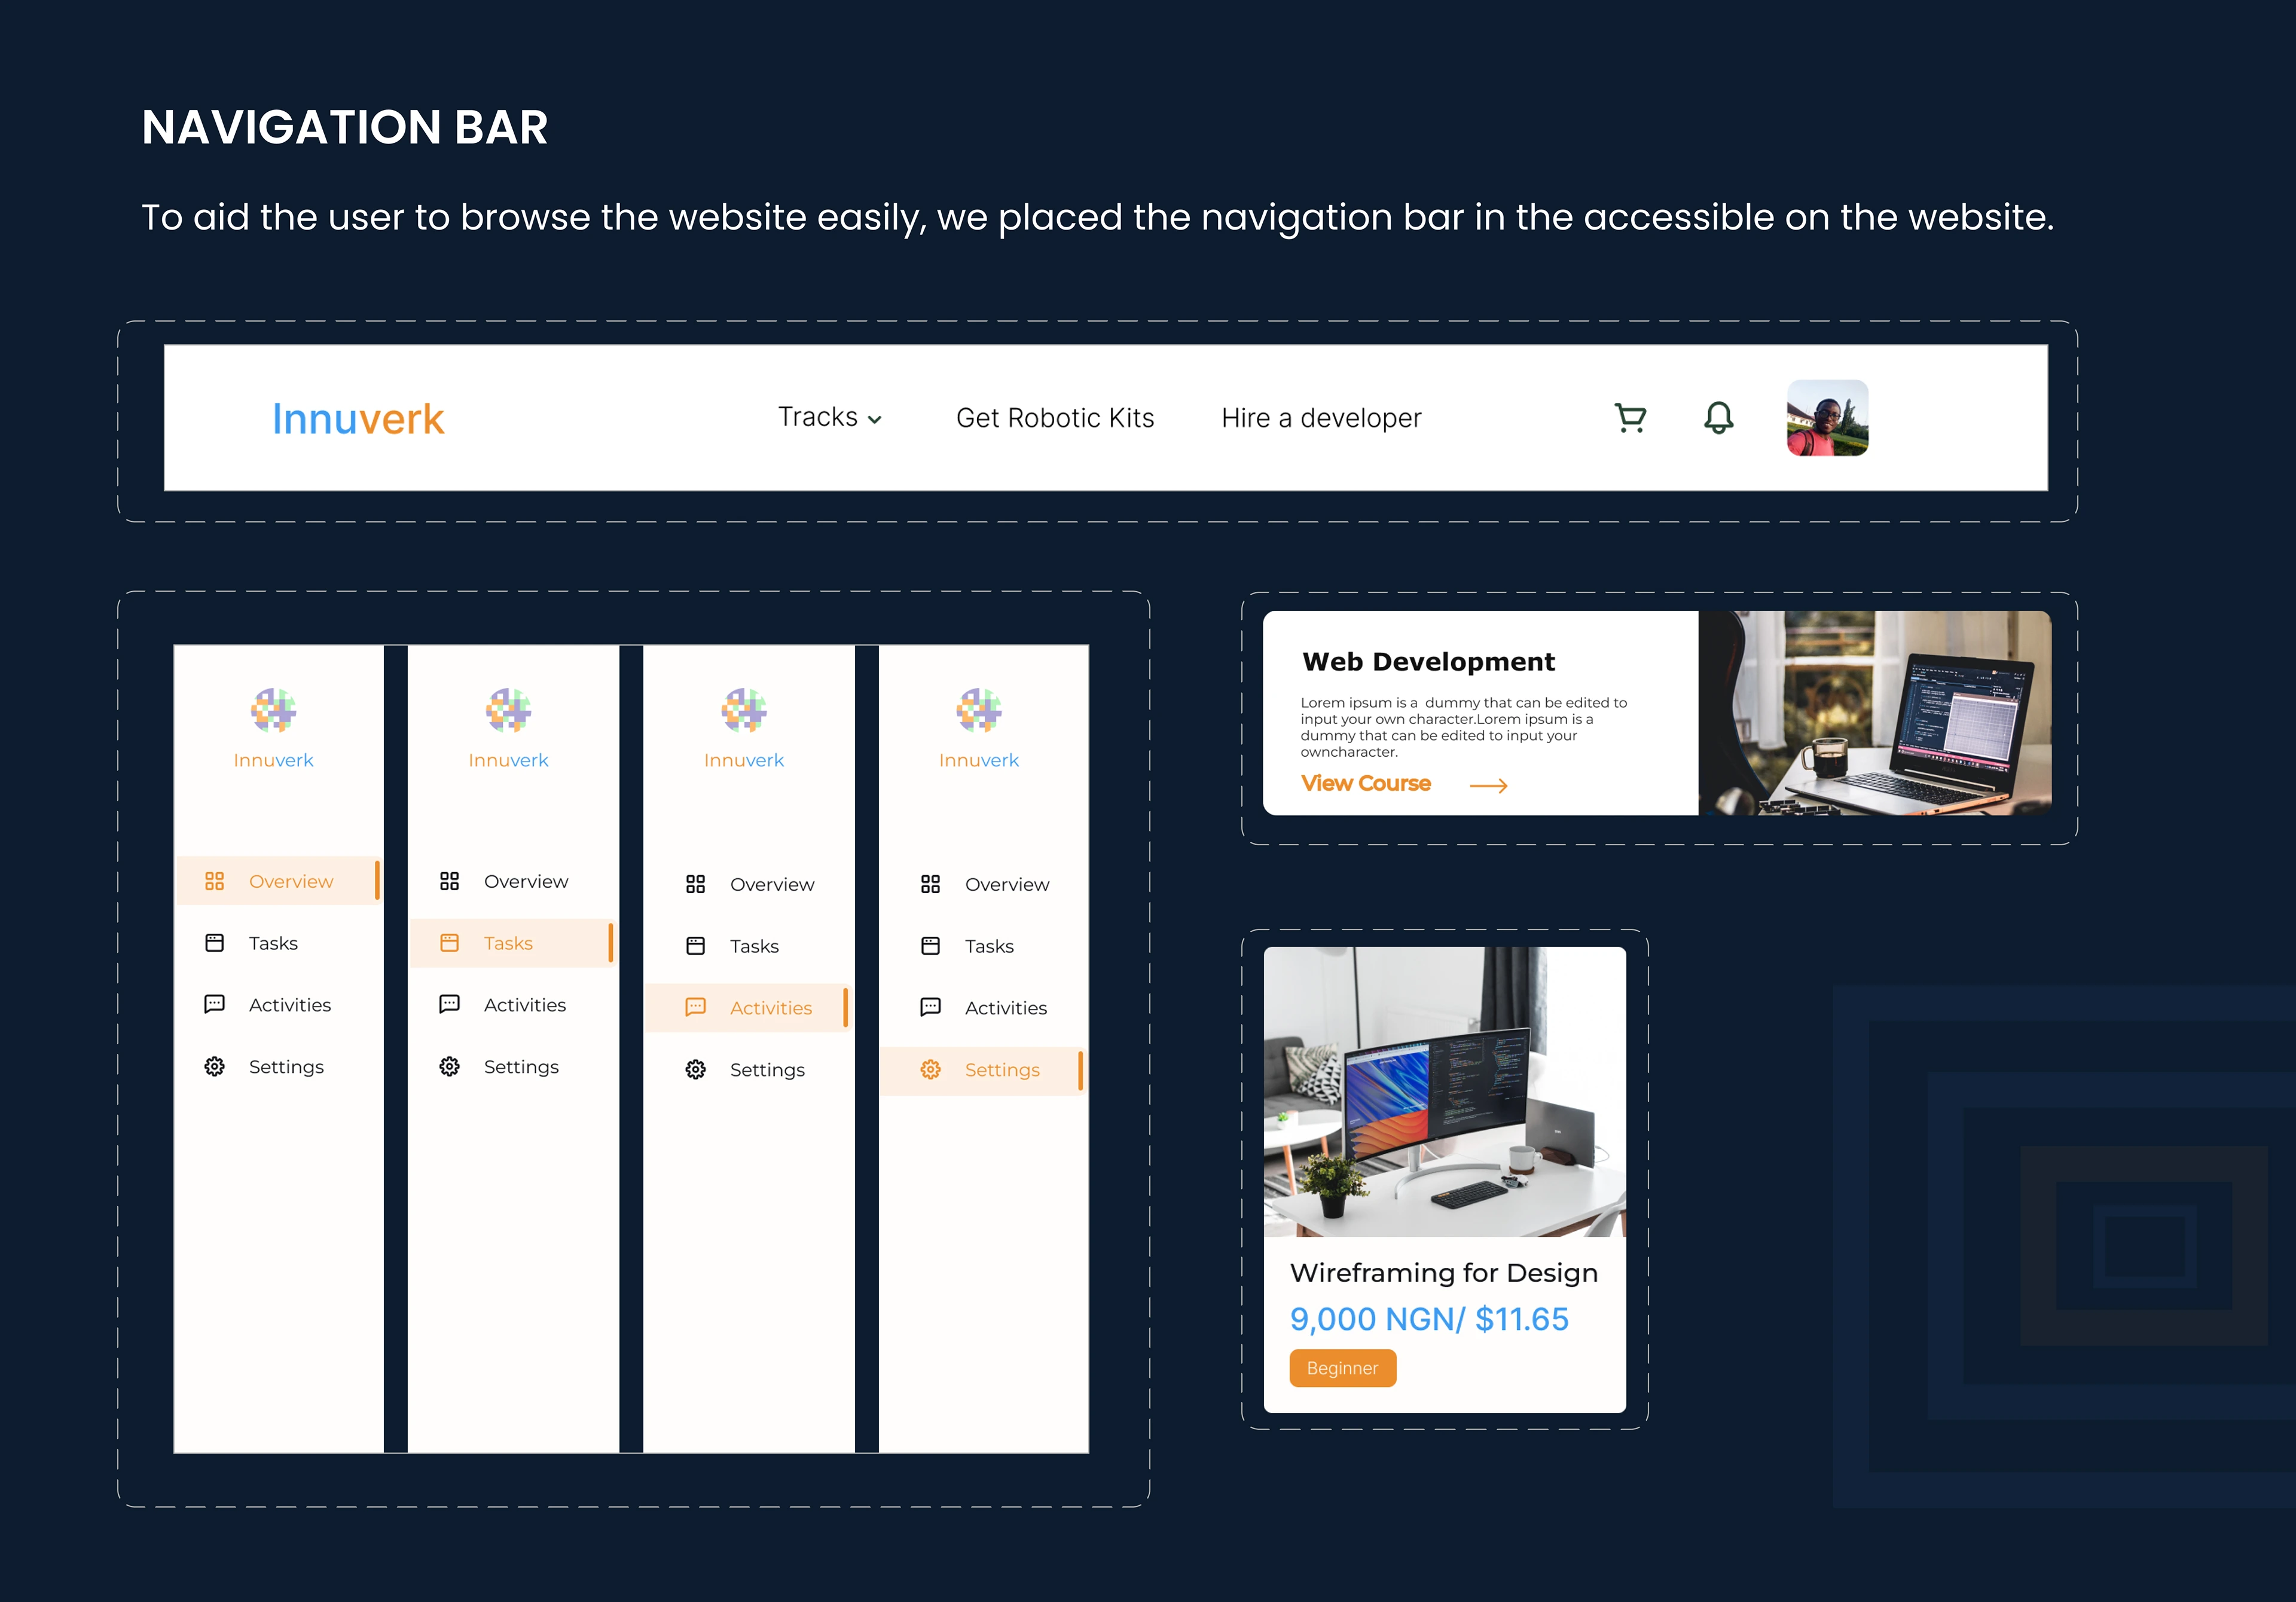
Task: Click the orange Beginner tag button
Action: pyautogui.click(x=1342, y=1368)
